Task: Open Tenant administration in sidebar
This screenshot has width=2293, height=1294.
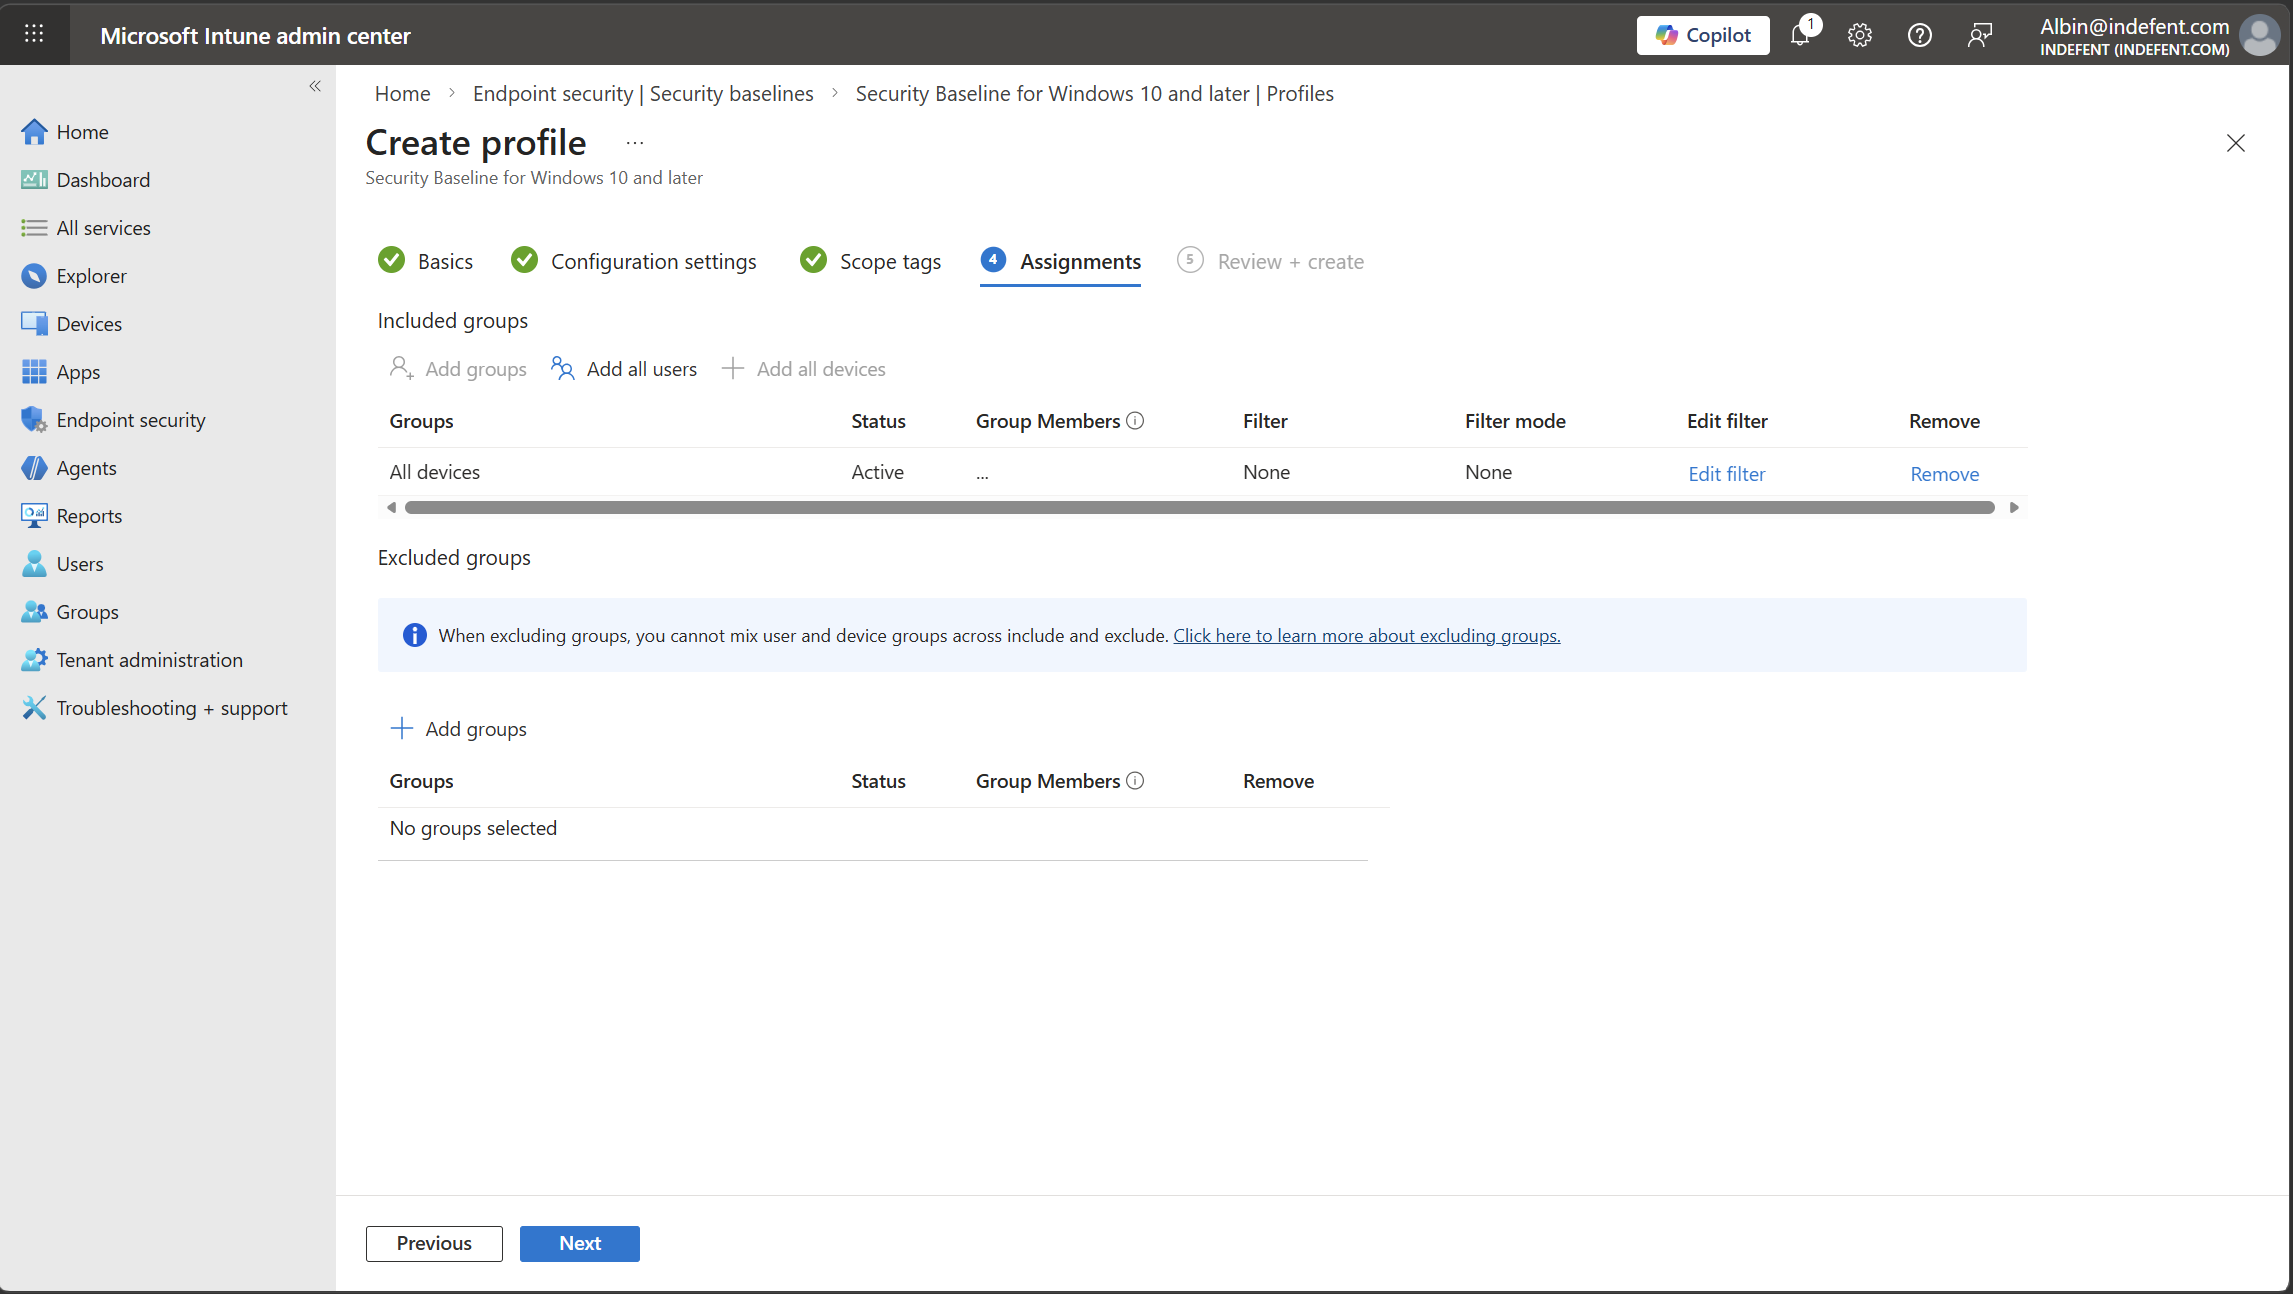Action: pos(149,660)
